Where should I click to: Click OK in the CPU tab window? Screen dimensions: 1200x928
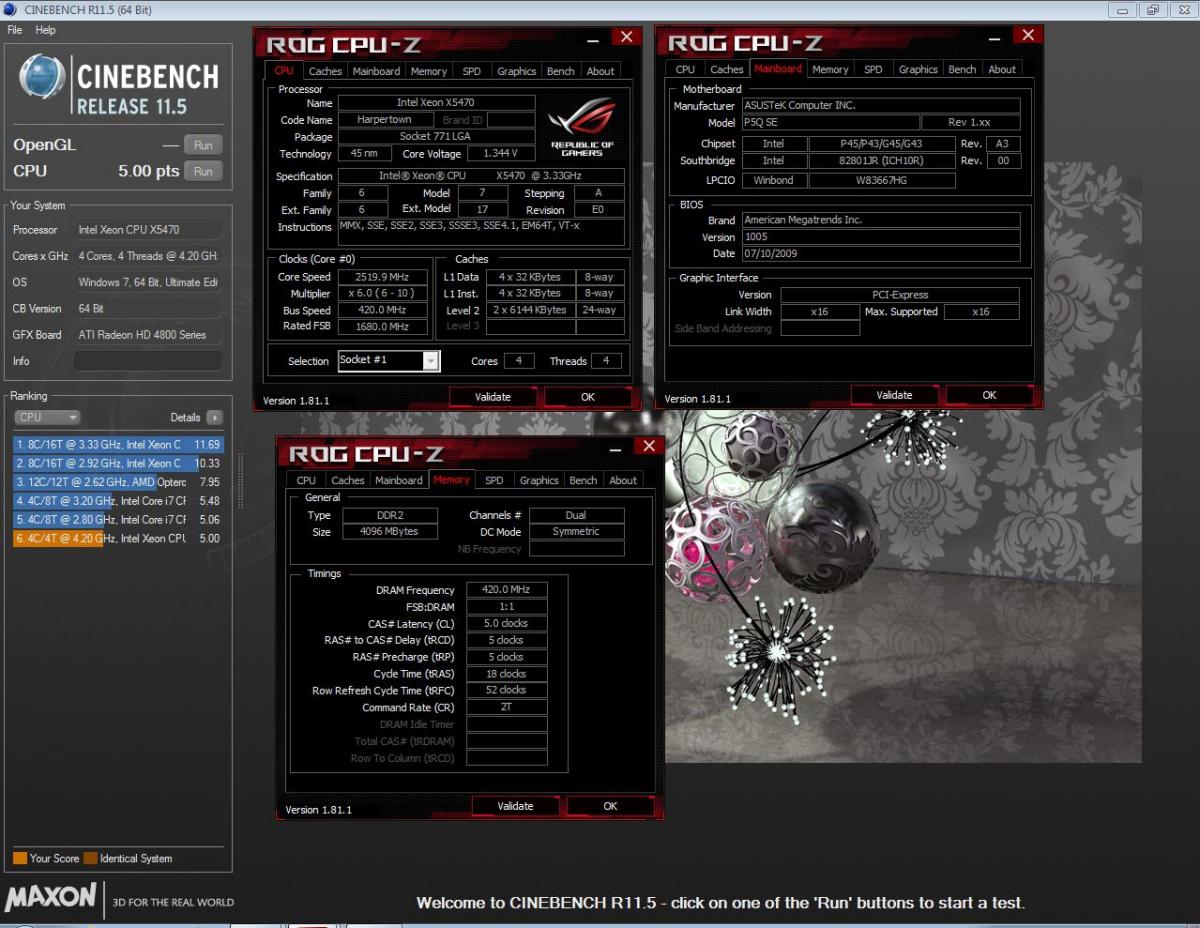(588, 397)
